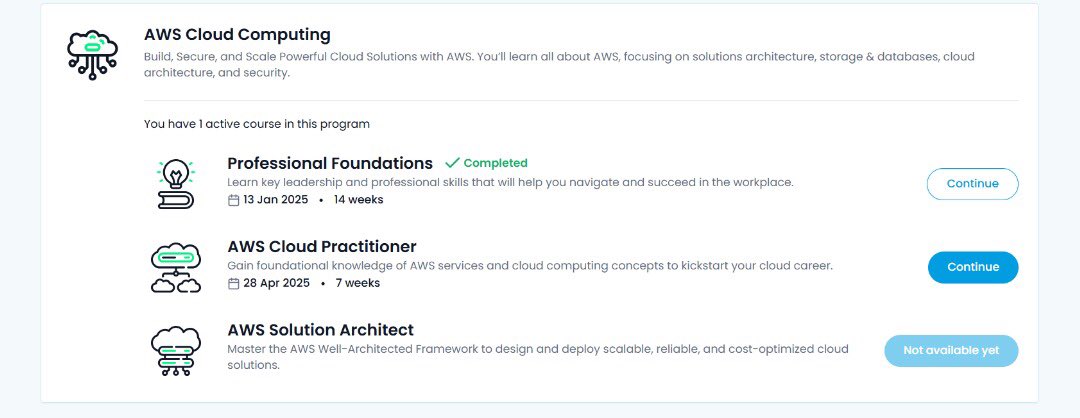Continue the AWS Cloud Practitioner course
The height and width of the screenshot is (418, 1080).
click(x=973, y=267)
